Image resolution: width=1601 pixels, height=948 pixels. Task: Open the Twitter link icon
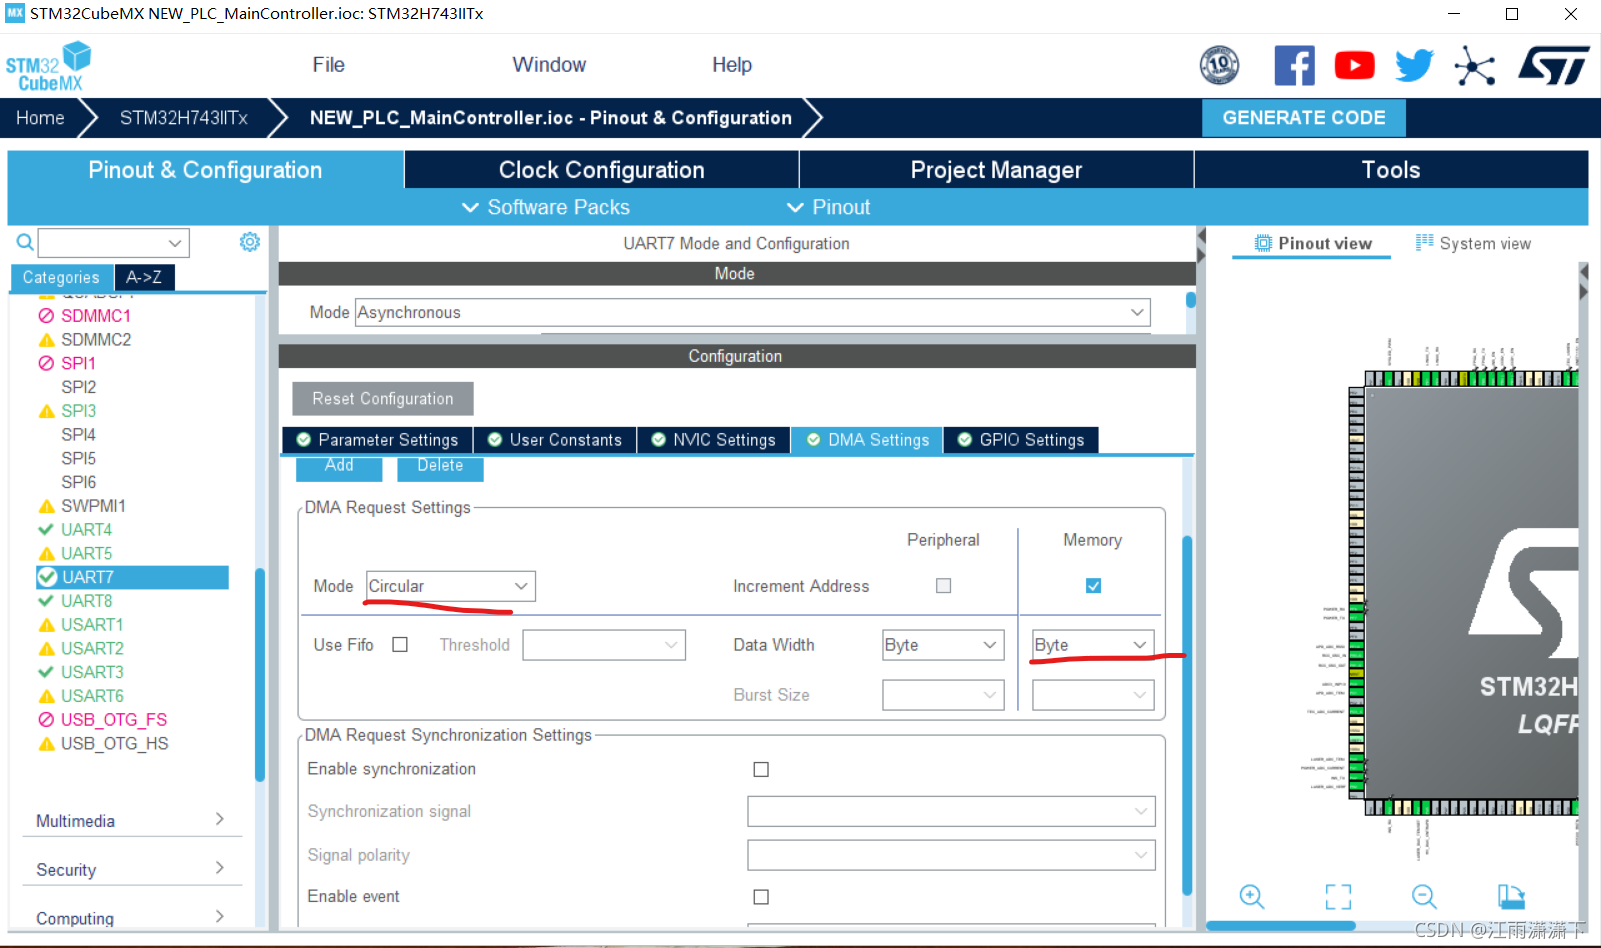pos(1414,66)
